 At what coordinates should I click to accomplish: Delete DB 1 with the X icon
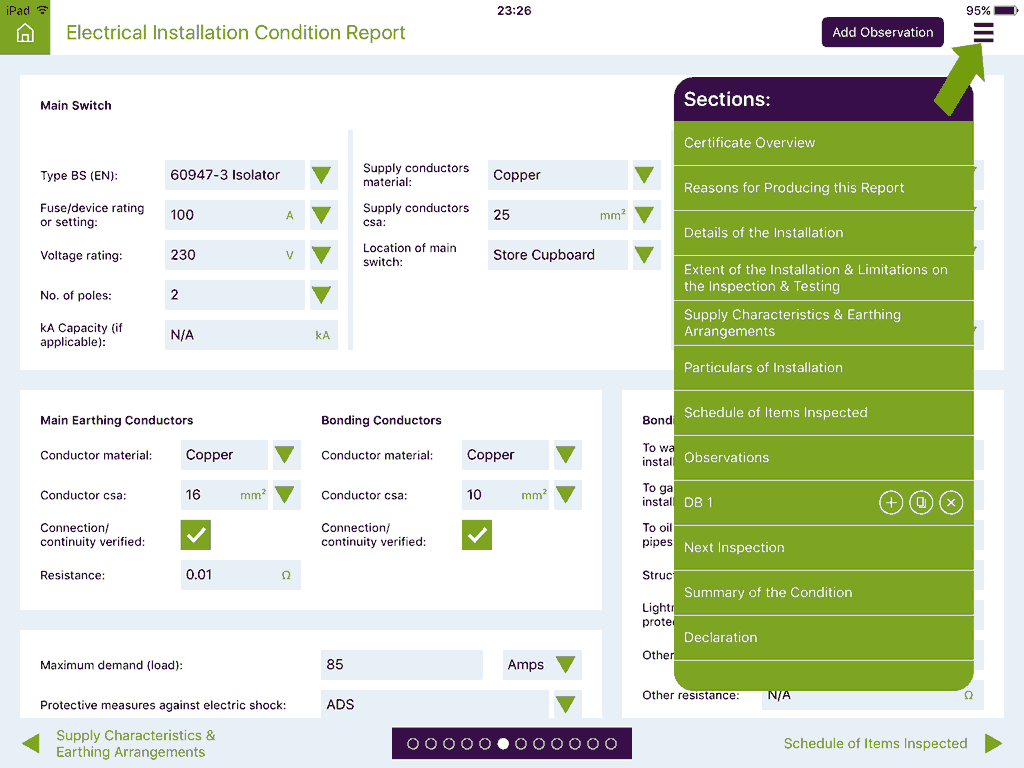(x=951, y=502)
